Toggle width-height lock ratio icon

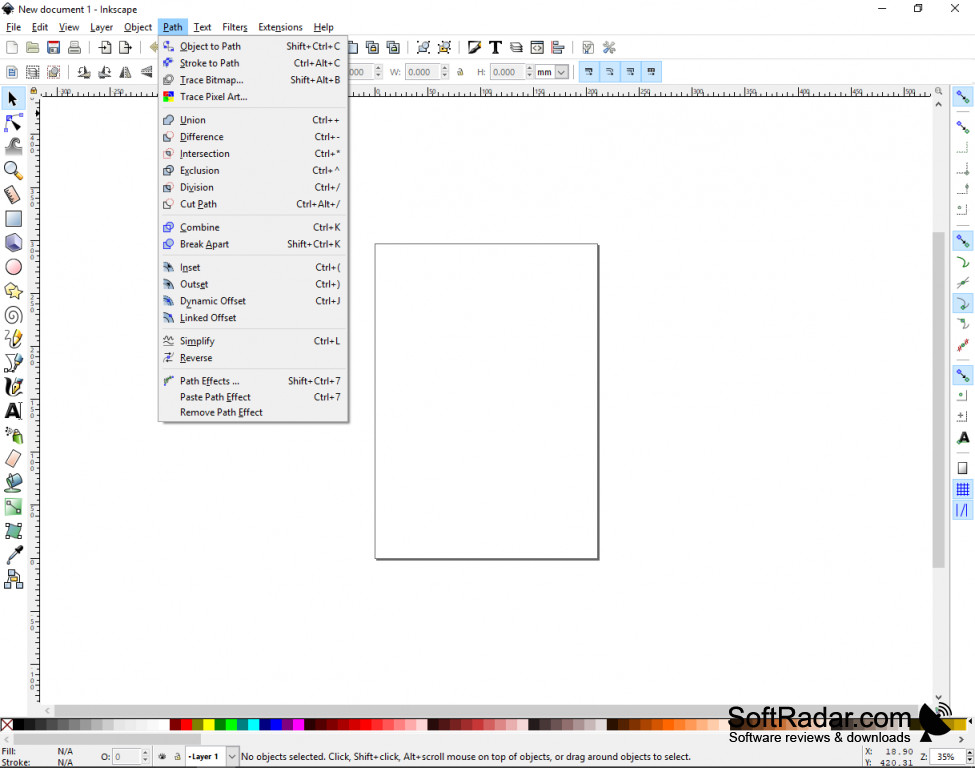point(460,72)
